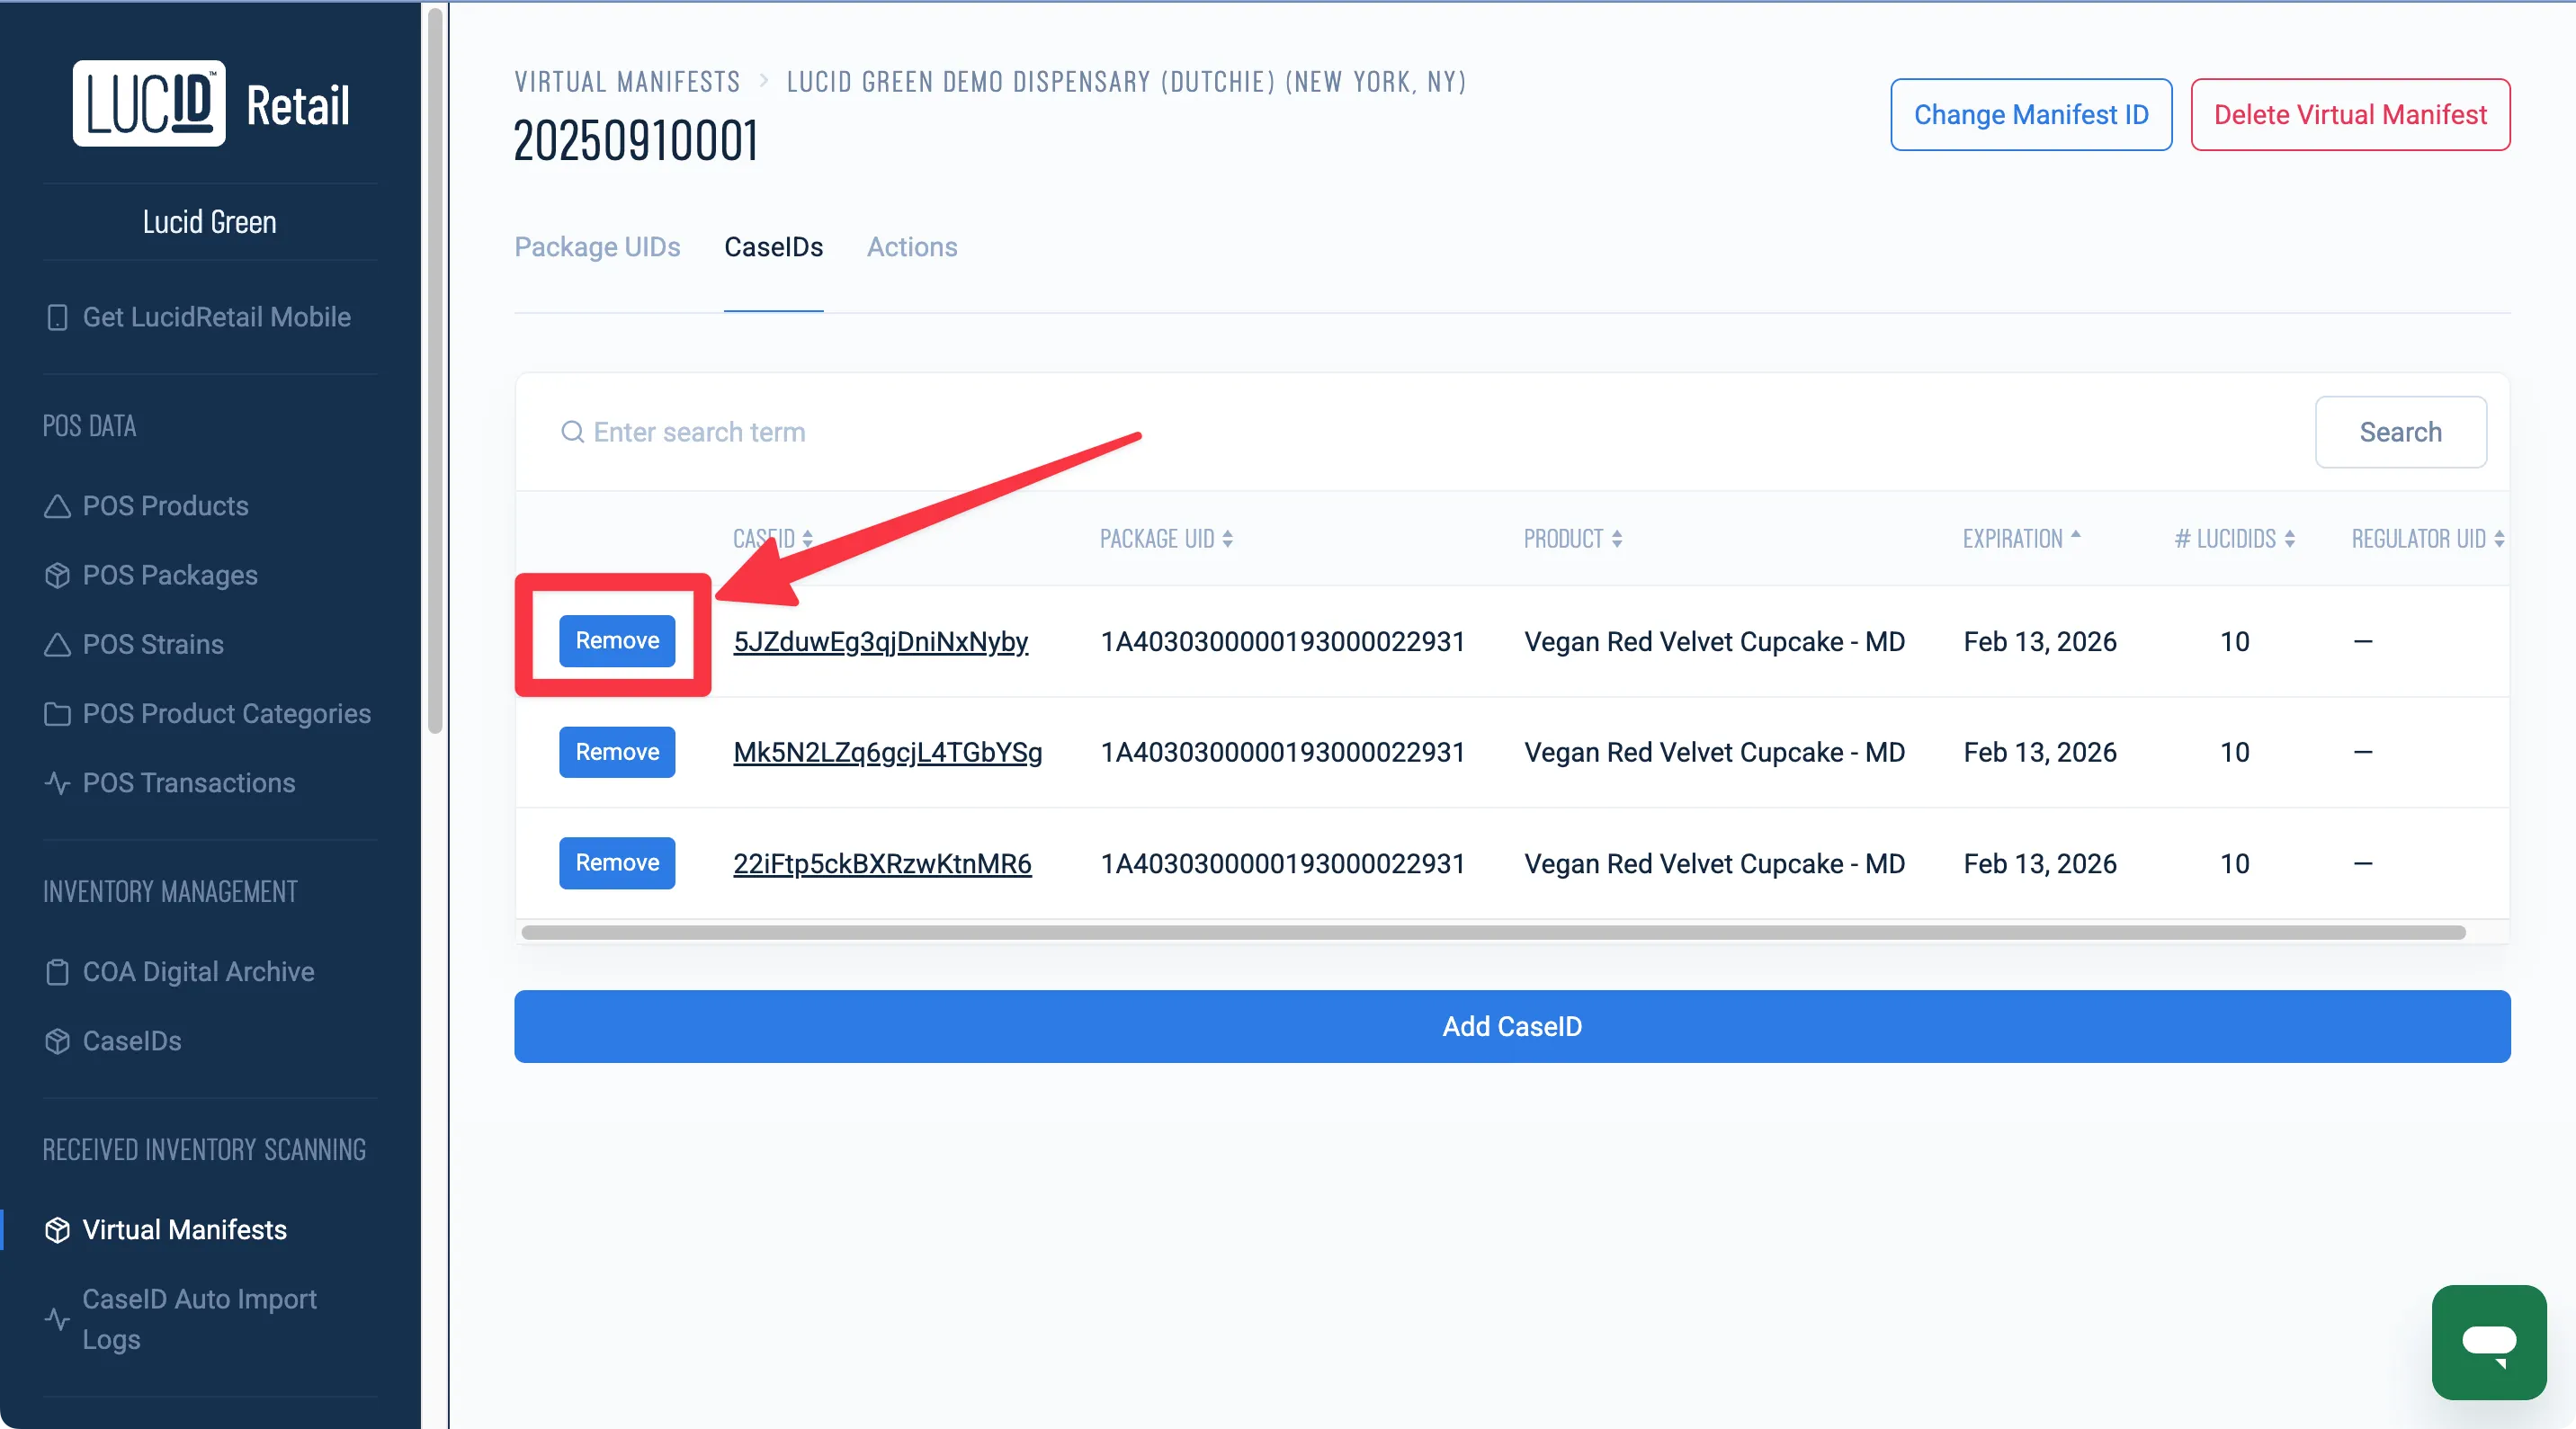Open COA Digital Archive clipboard icon
Viewport: 2576px width, 1429px height.
pyautogui.click(x=57, y=972)
